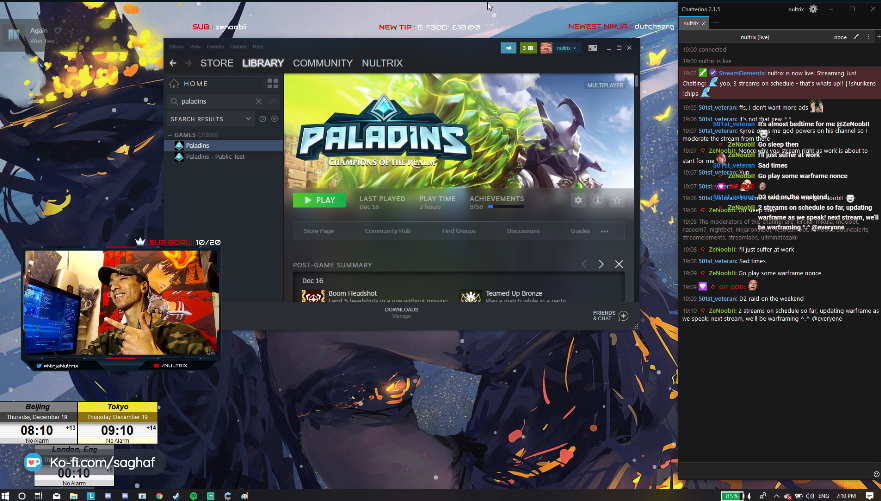This screenshot has width=881, height=501.
Task: Click the Steam game page scrollbar
Action: point(637,80)
